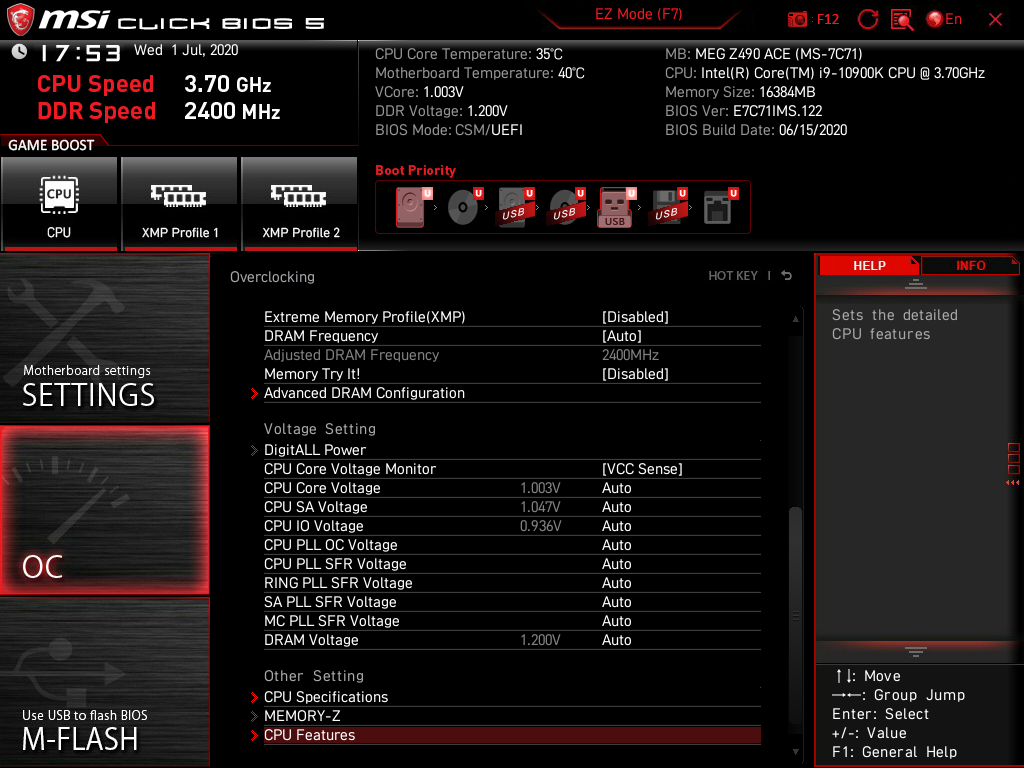Viewport: 1024px width, 768px height.
Task: Click the HOT KEY label
Action: click(x=733, y=276)
